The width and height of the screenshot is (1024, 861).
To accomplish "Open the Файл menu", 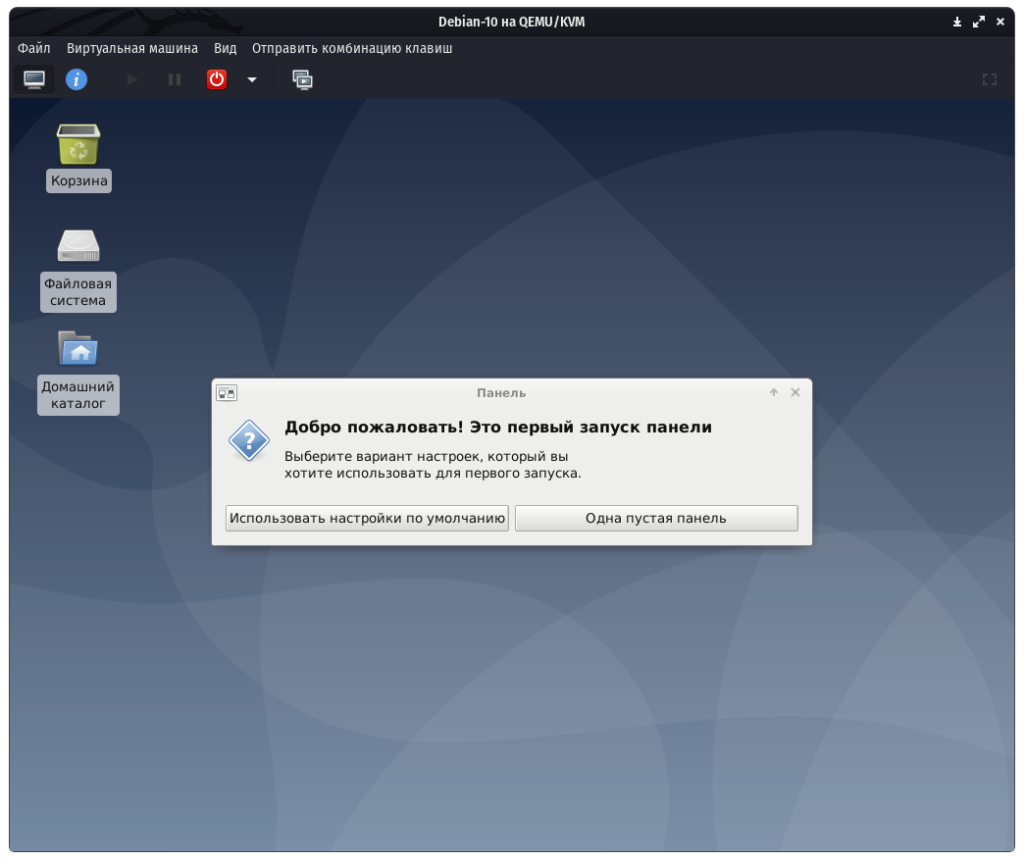I will 34,48.
